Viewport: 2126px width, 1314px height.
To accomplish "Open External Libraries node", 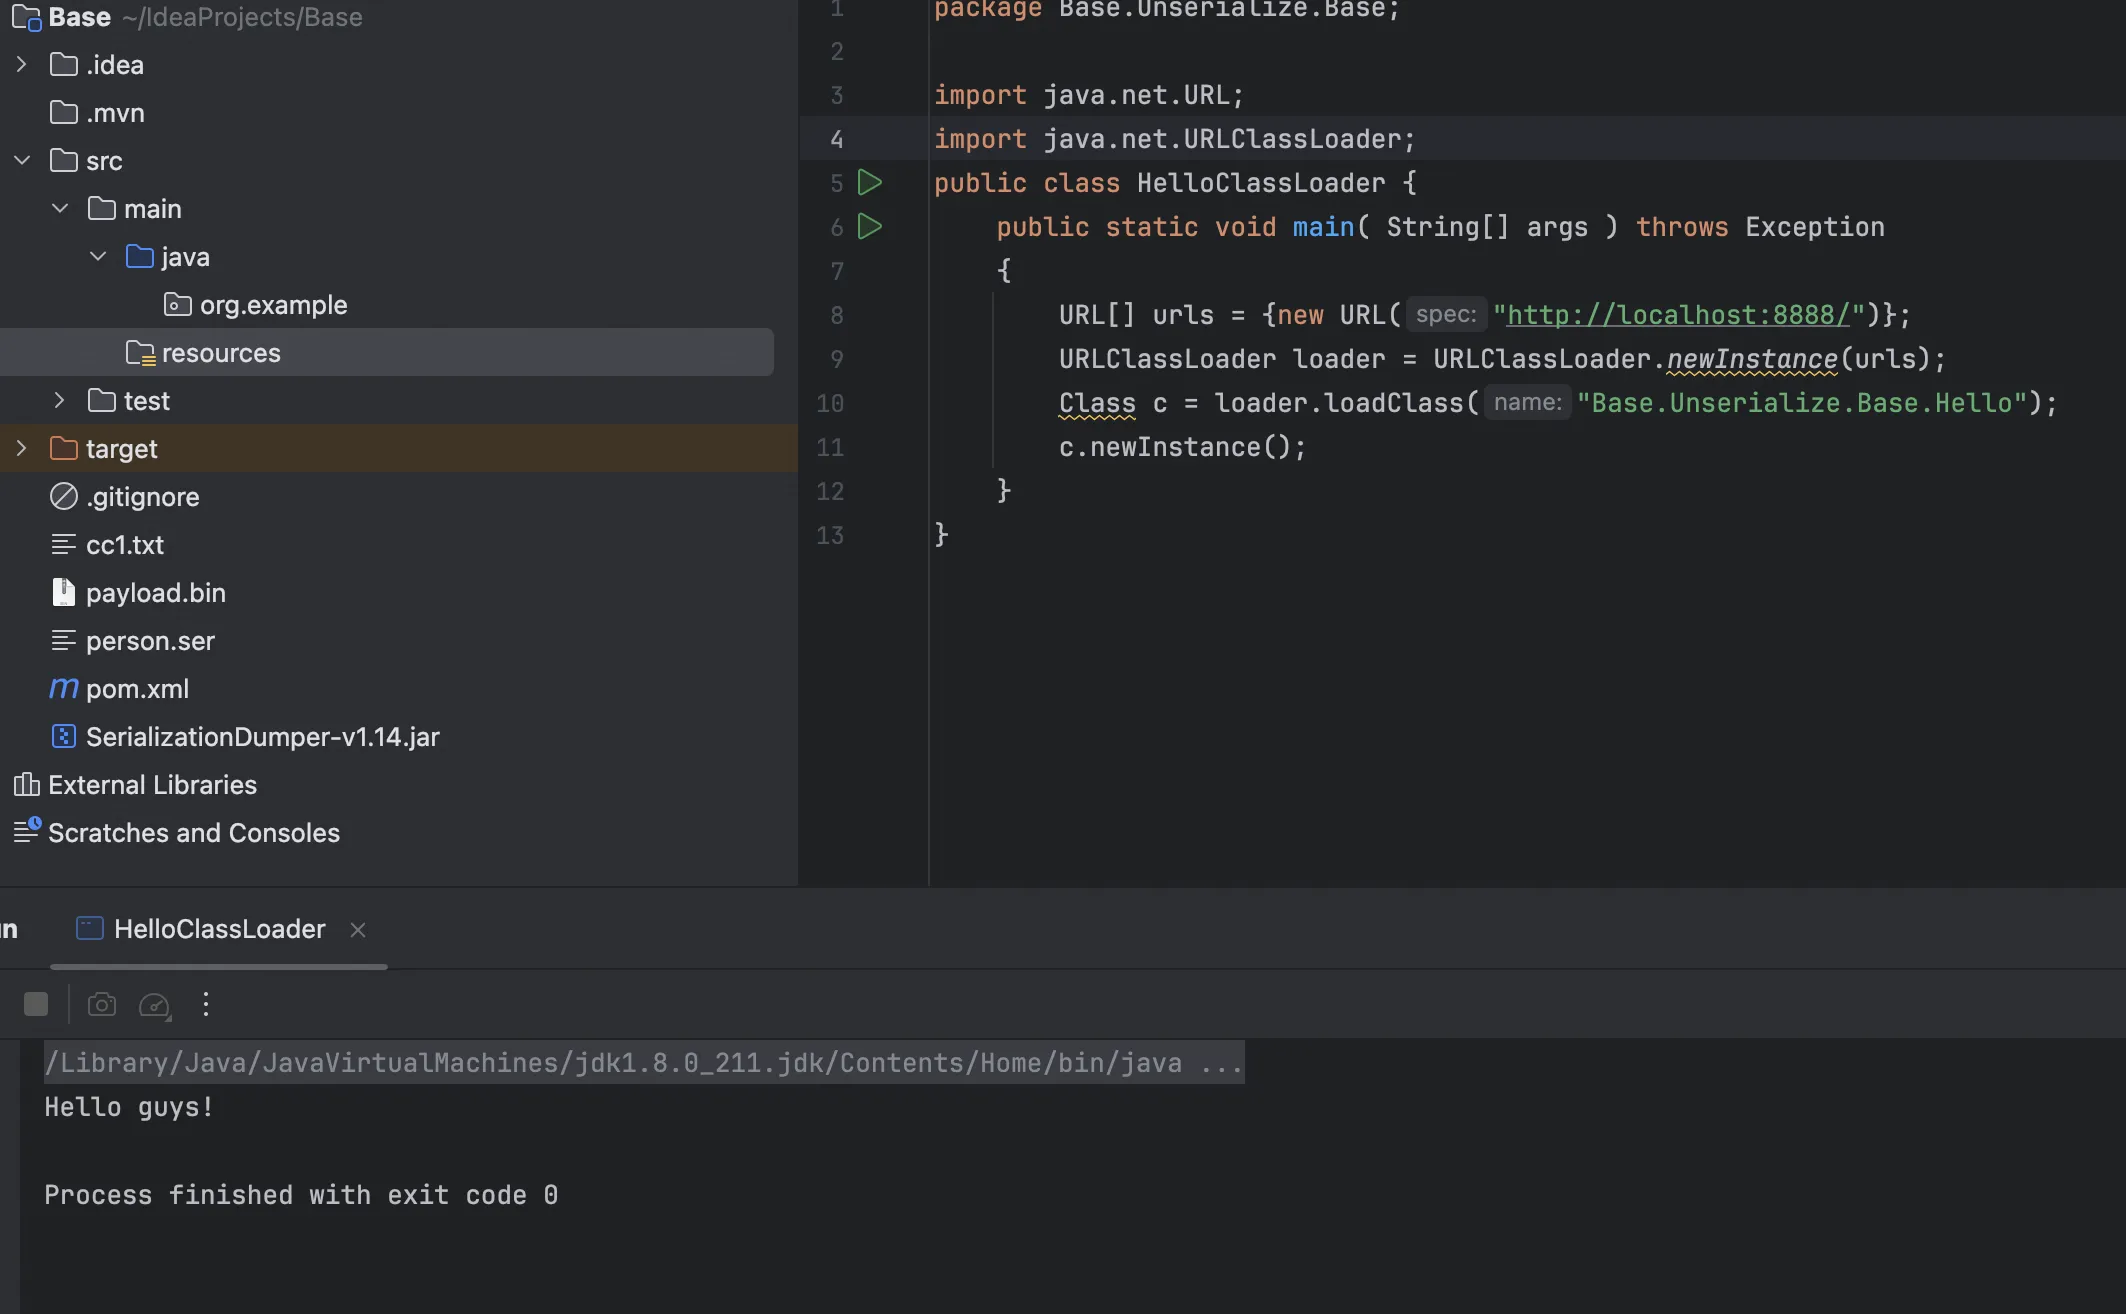I will click(x=152, y=785).
